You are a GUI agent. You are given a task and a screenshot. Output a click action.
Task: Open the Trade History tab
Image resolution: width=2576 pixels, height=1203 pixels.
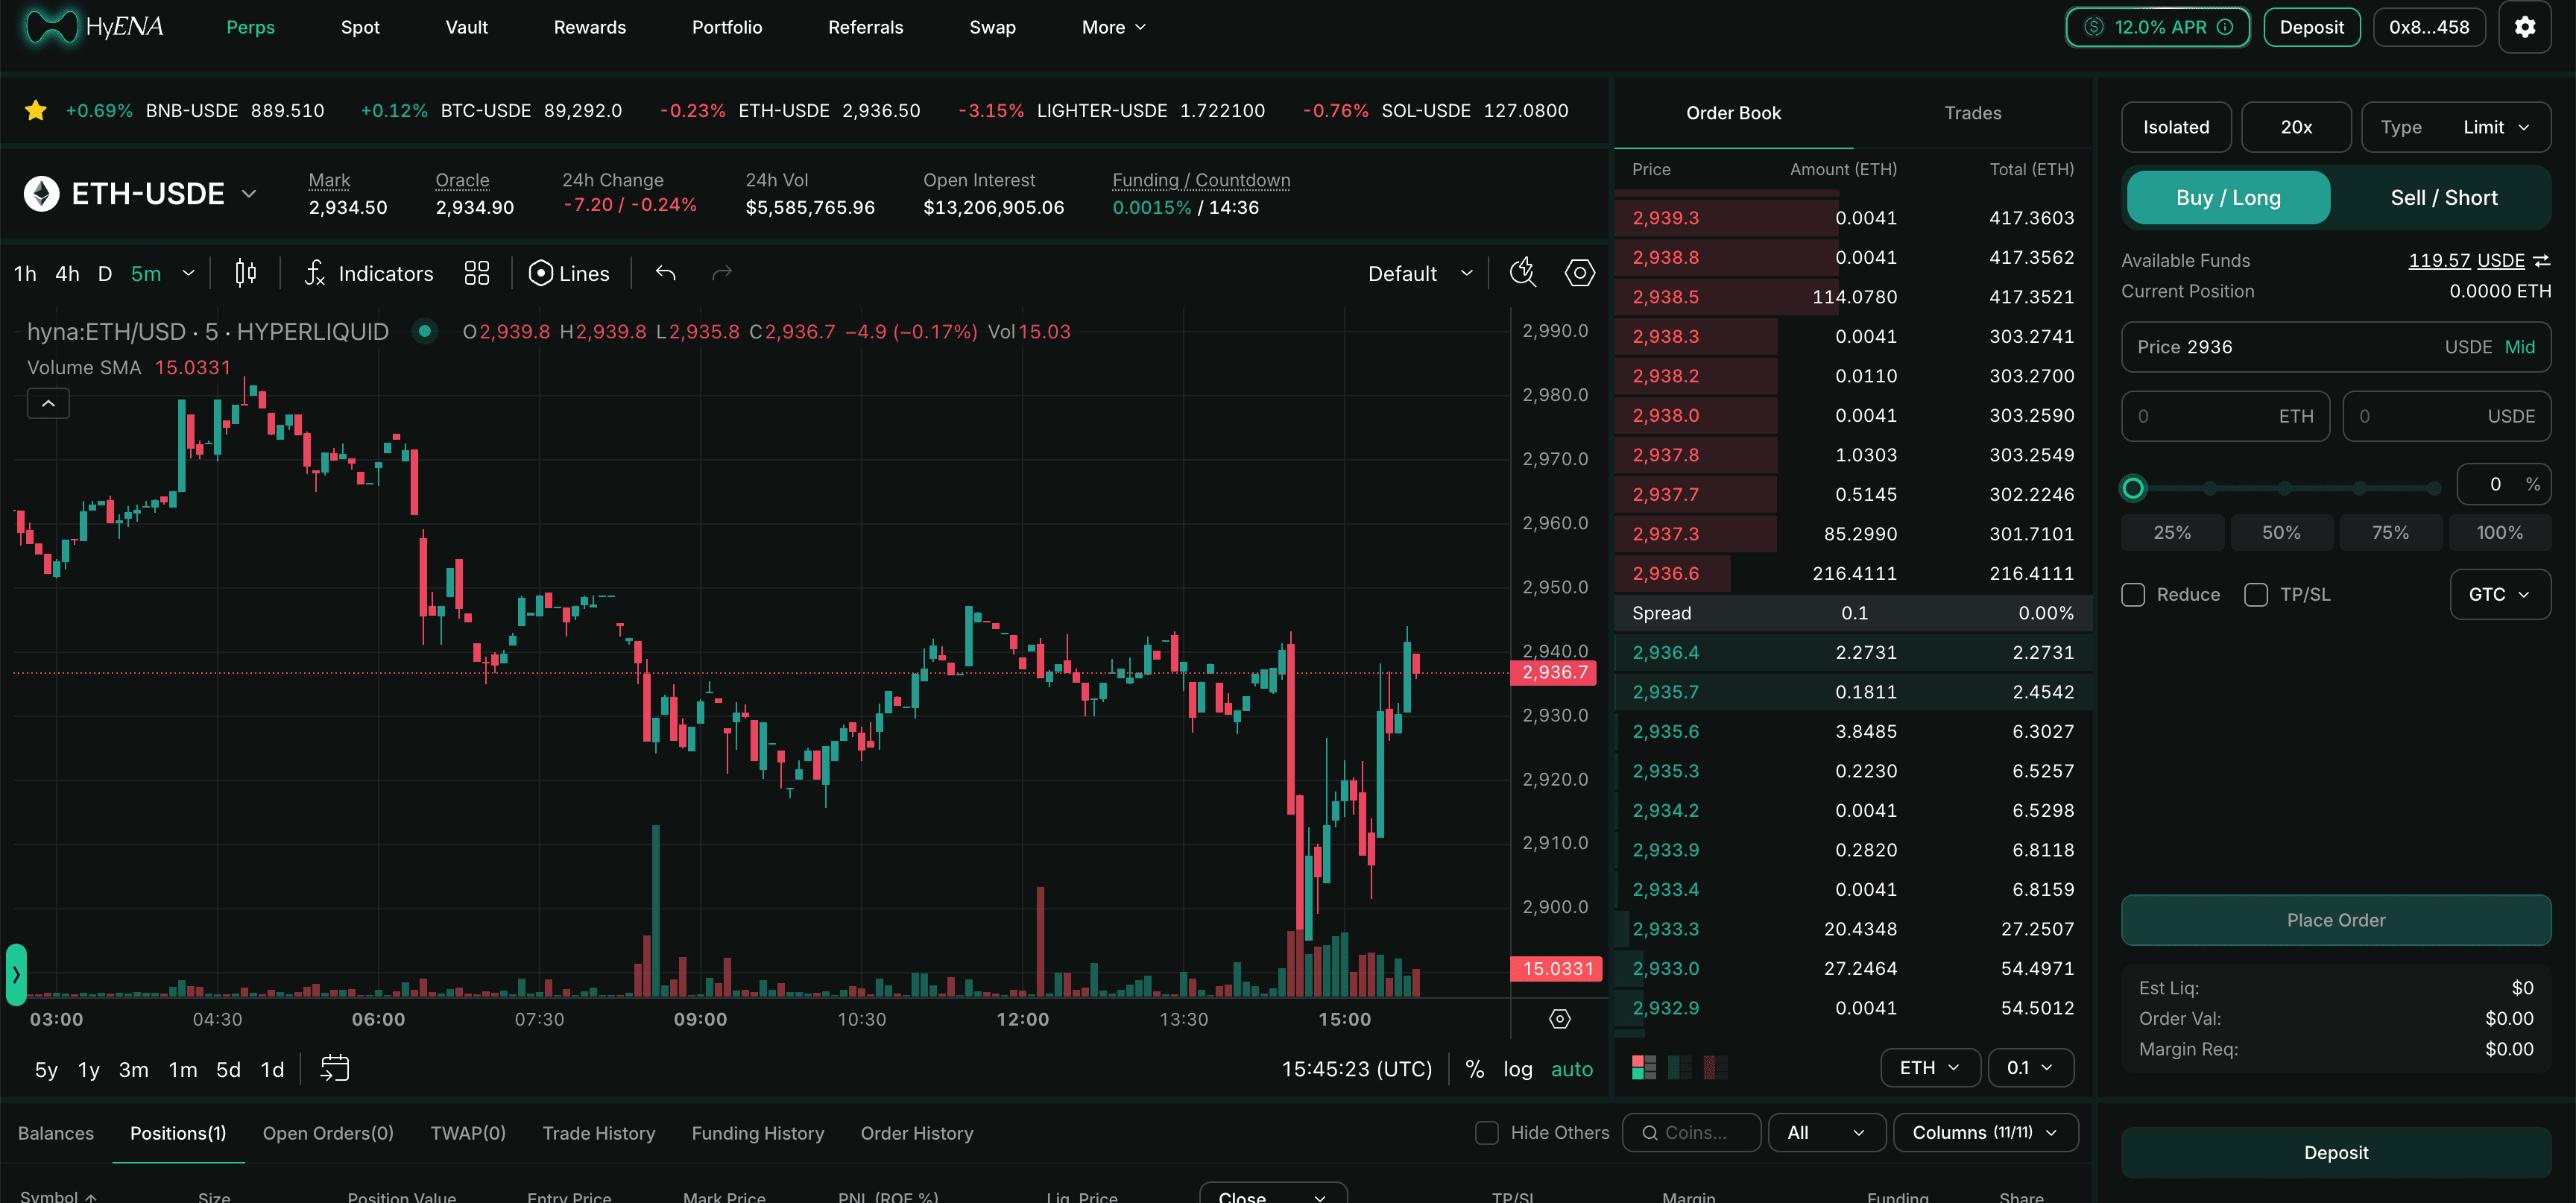click(x=598, y=1133)
